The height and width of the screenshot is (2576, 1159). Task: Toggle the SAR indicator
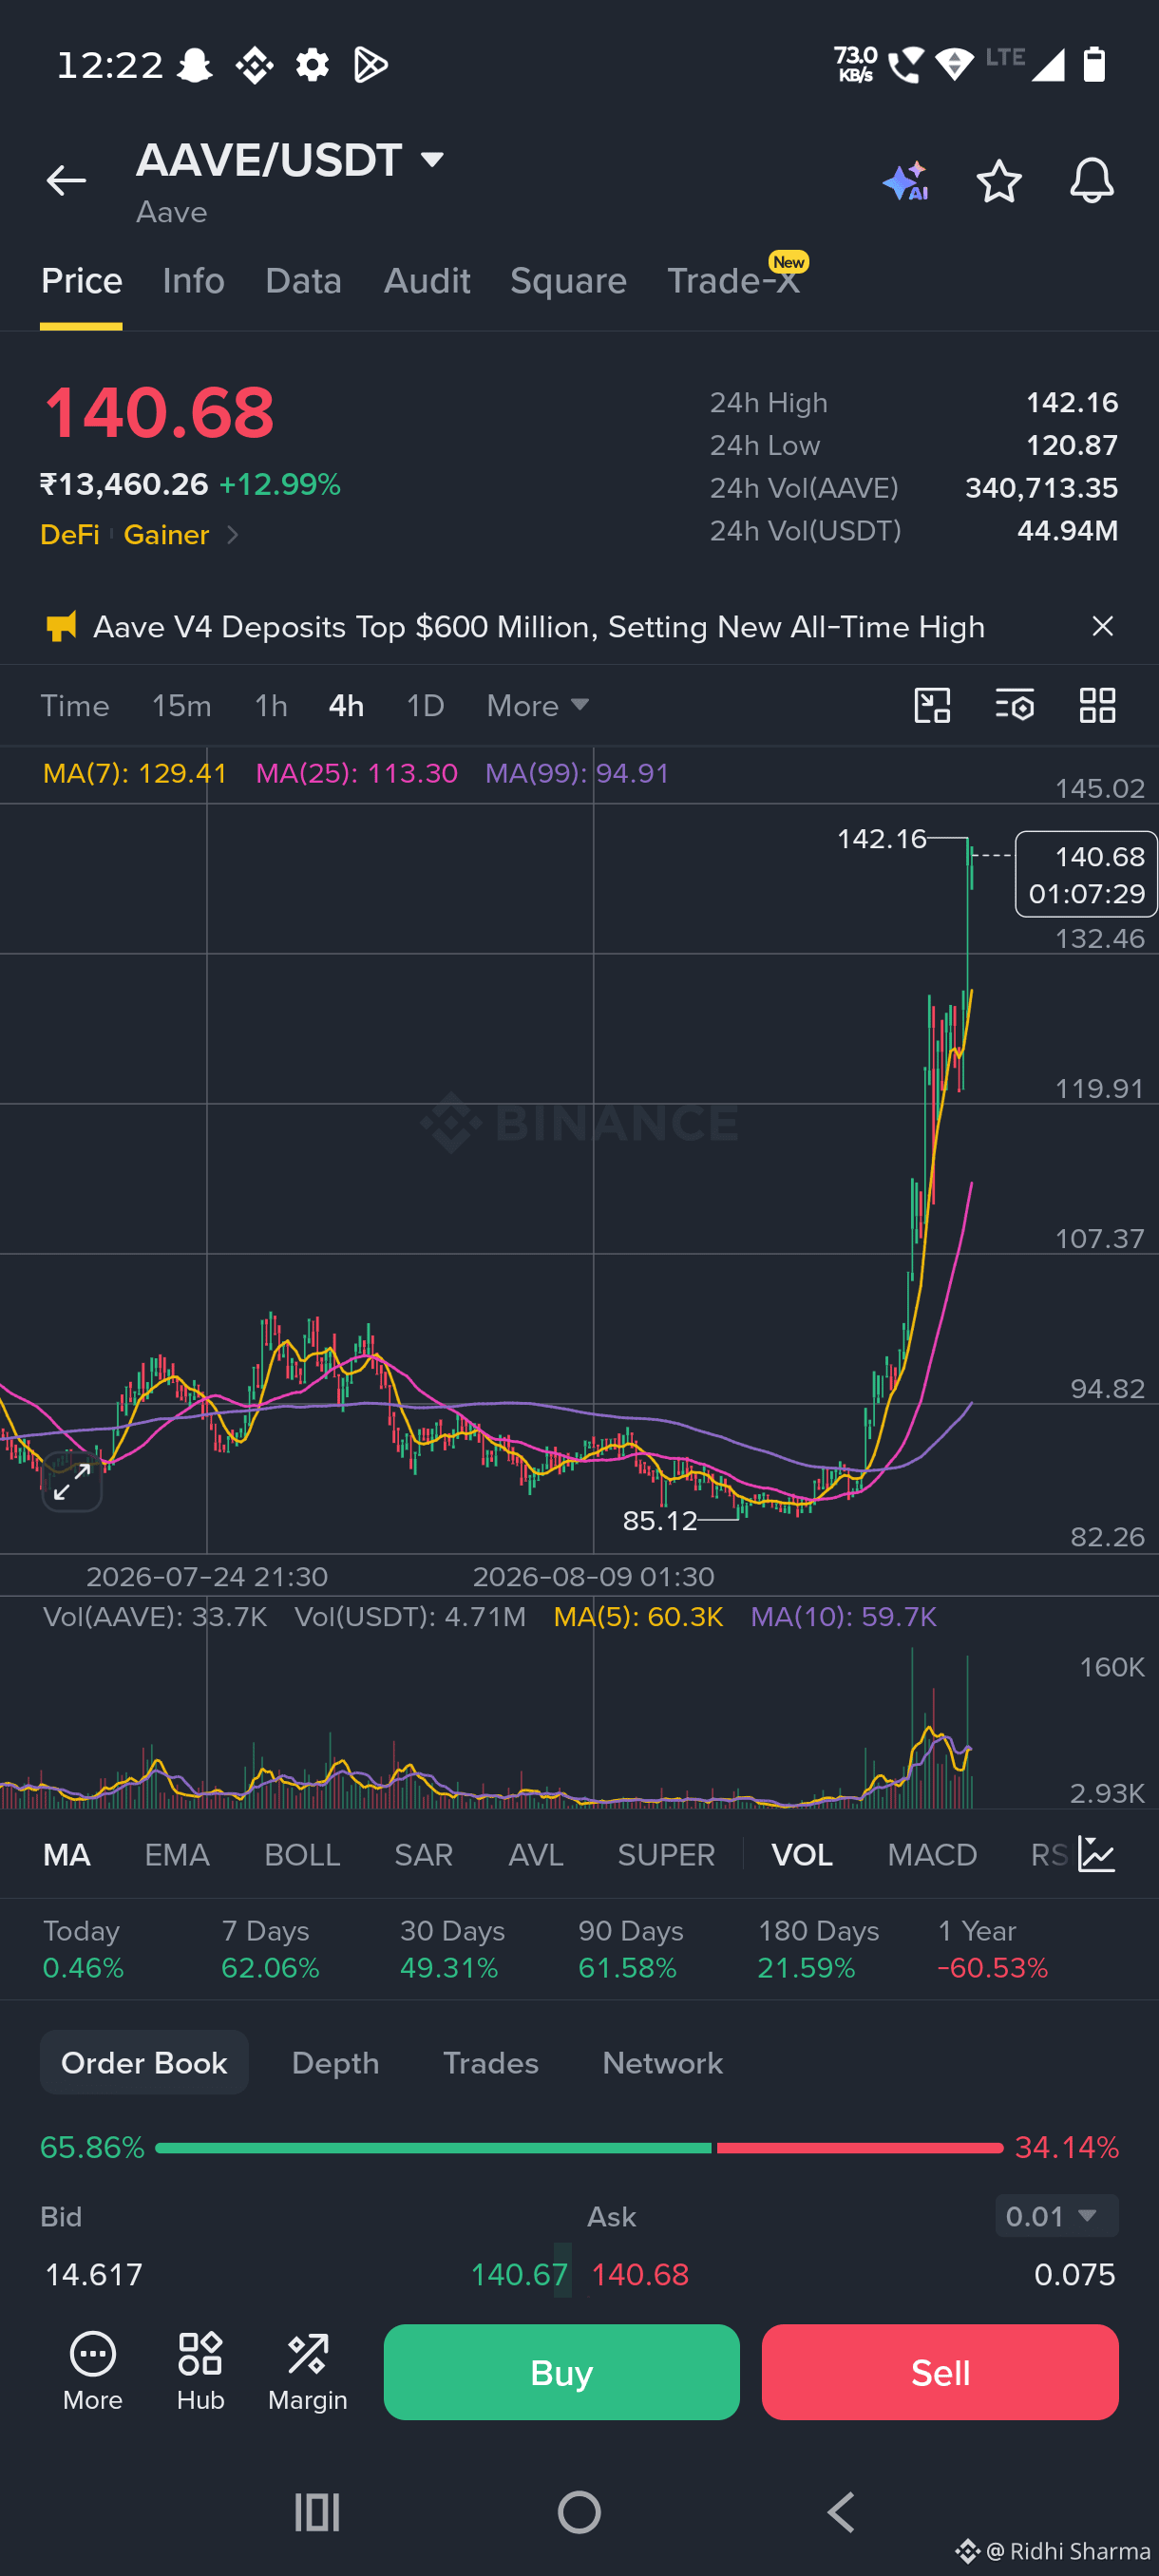(x=423, y=1854)
